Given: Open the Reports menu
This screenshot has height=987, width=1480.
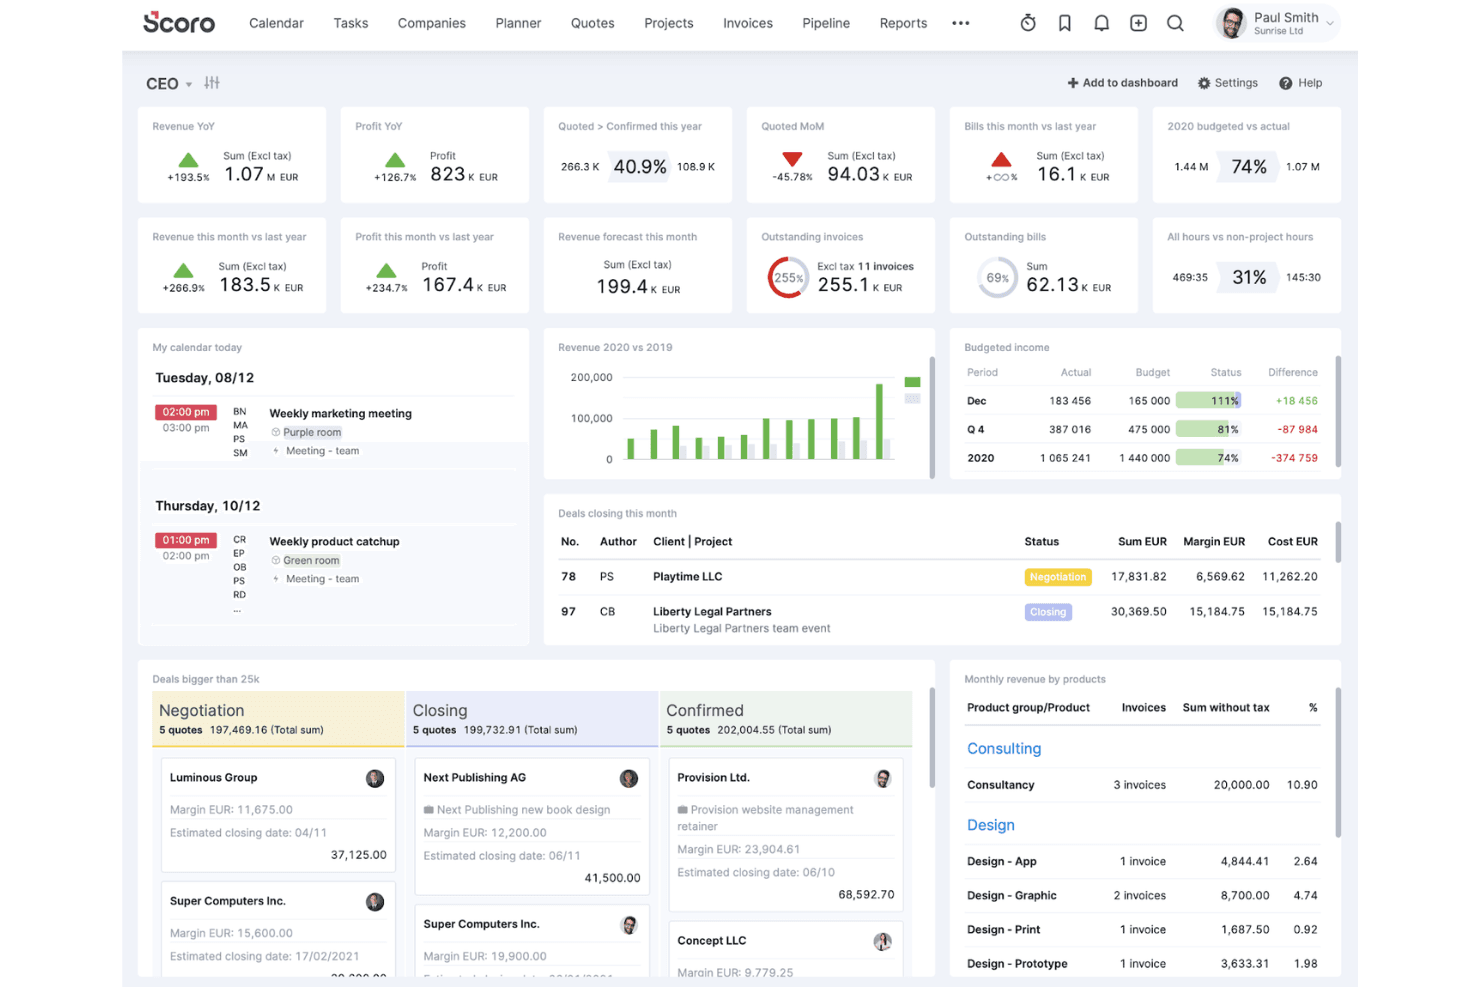Looking at the screenshot, I should (903, 23).
